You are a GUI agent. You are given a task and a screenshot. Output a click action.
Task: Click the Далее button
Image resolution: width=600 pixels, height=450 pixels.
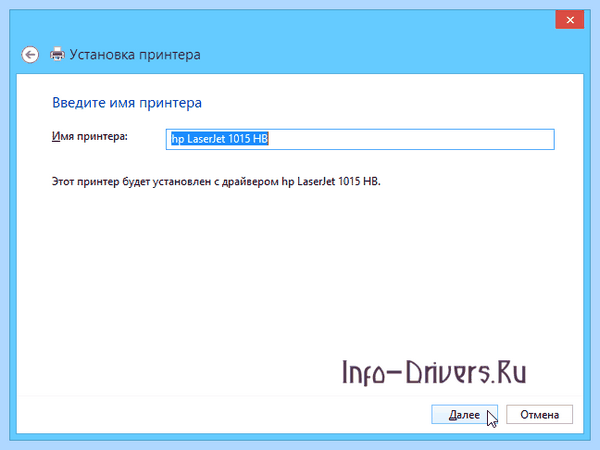[x=464, y=414]
